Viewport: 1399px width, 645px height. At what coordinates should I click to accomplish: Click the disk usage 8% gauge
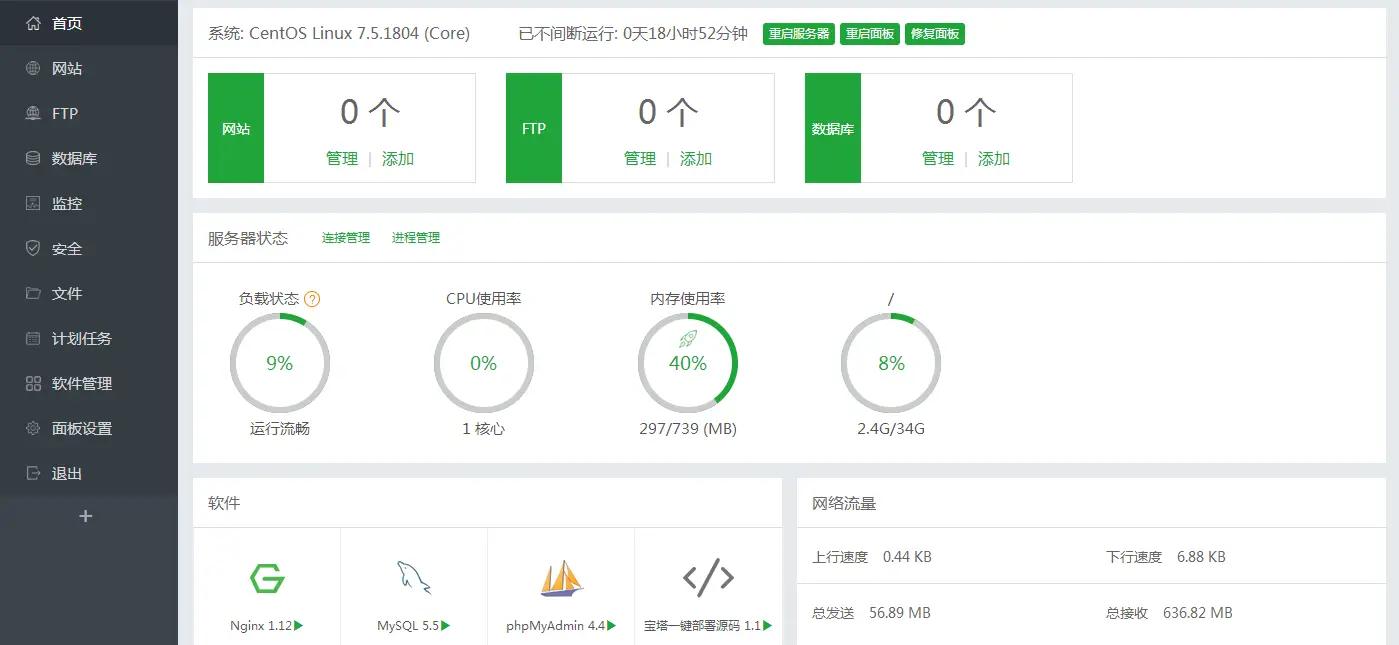coord(891,363)
